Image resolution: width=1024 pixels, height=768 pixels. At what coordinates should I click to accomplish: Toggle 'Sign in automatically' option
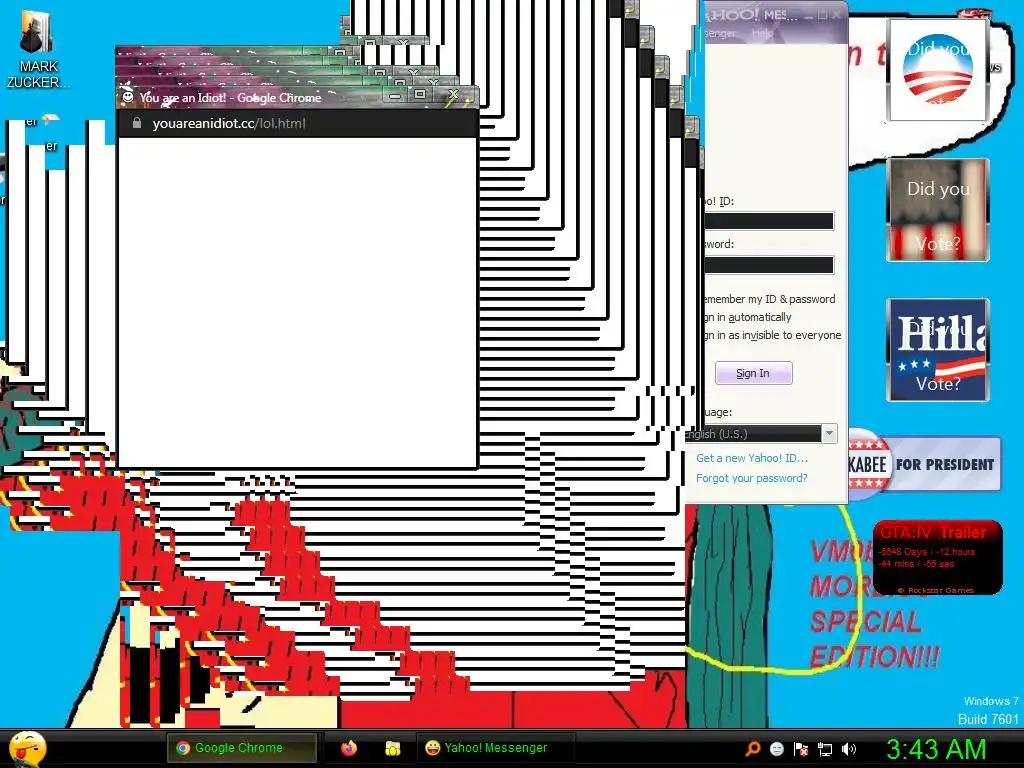[x=748, y=317]
